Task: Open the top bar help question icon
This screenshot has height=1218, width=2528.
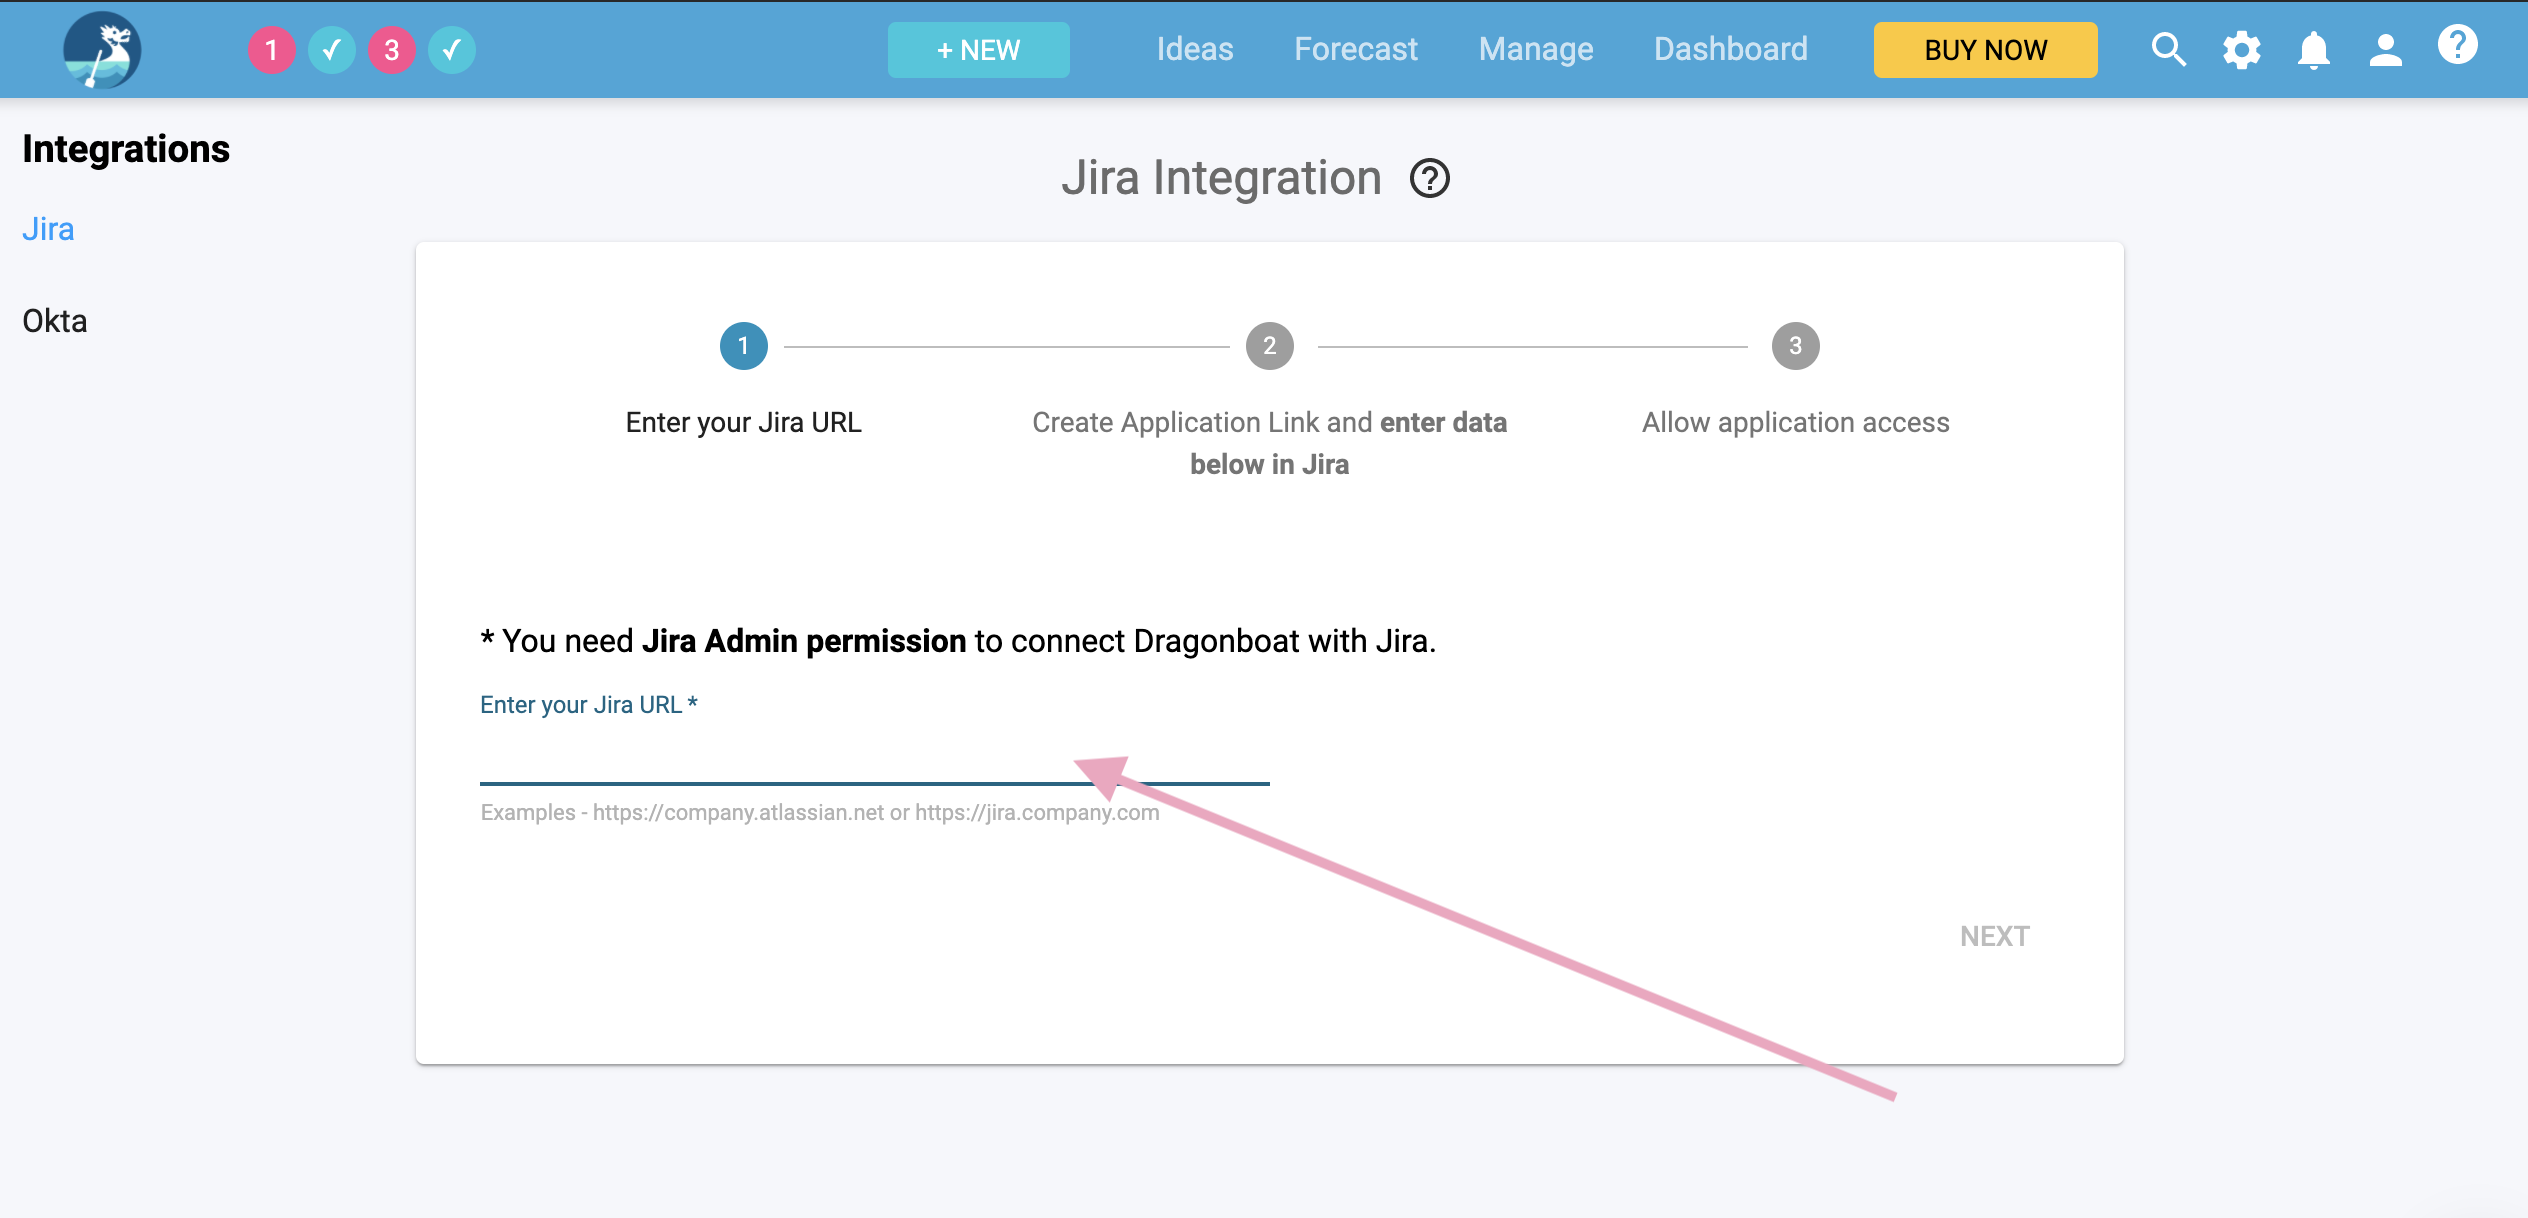Action: coord(2457,45)
